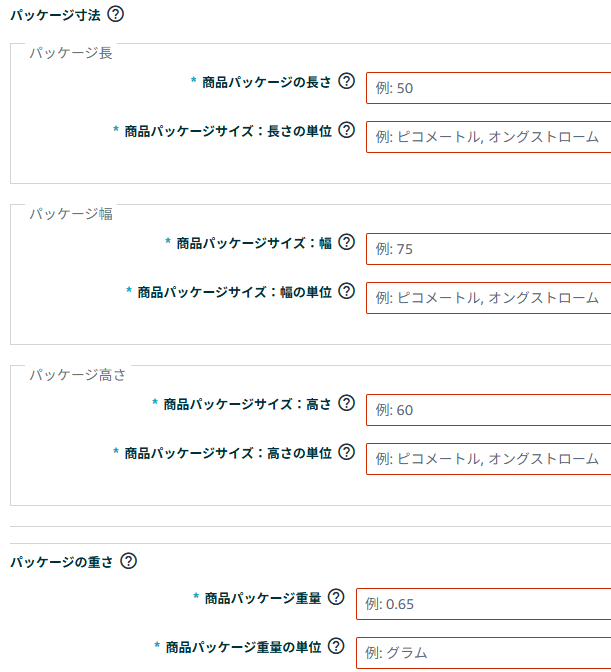The width and height of the screenshot is (611, 672).
Task: Focus the package length field (例: 50)
Action: pyautogui.click(x=488, y=88)
